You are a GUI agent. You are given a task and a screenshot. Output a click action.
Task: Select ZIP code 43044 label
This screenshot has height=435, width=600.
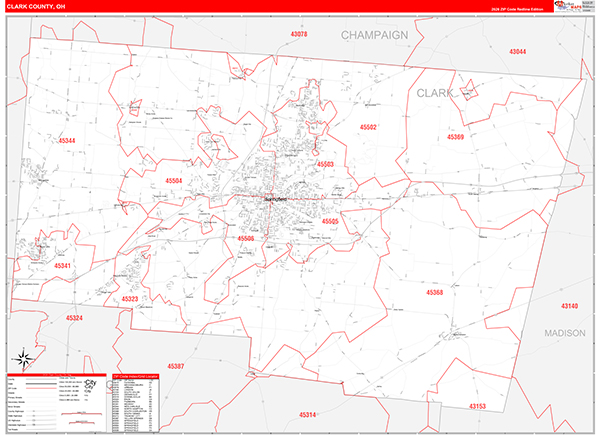pos(517,52)
